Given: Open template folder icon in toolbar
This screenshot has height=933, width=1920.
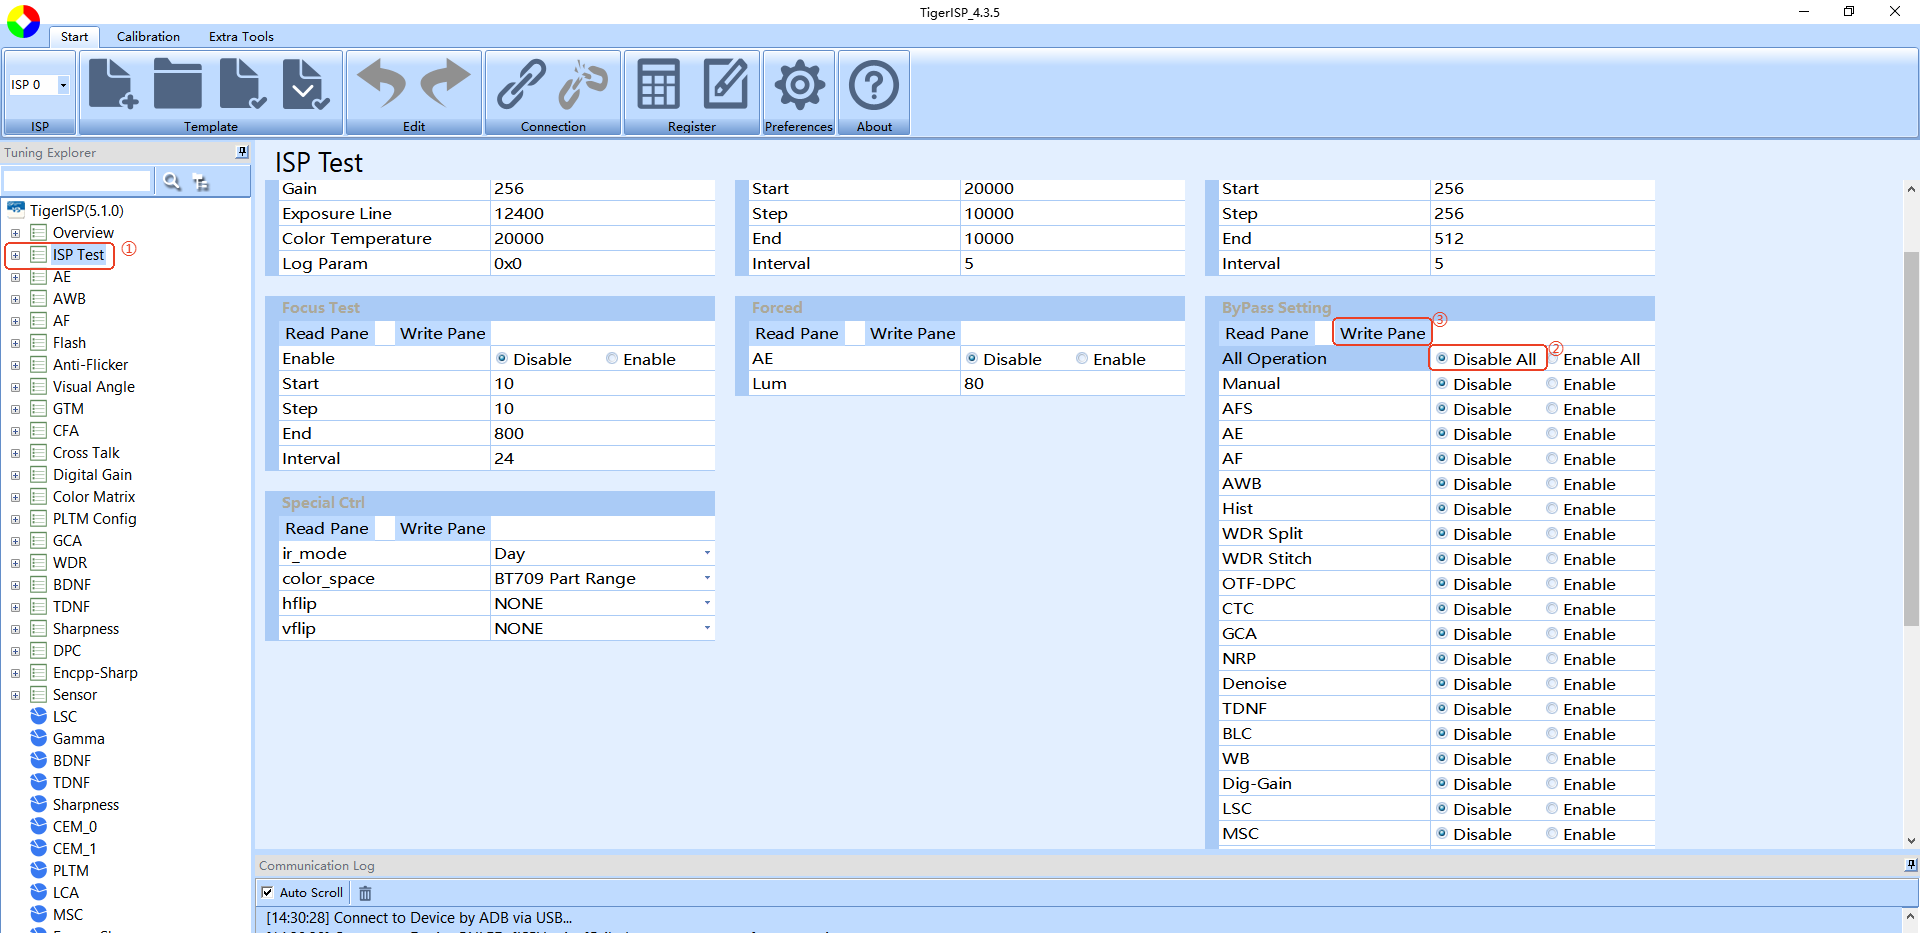Looking at the screenshot, I should point(178,84).
